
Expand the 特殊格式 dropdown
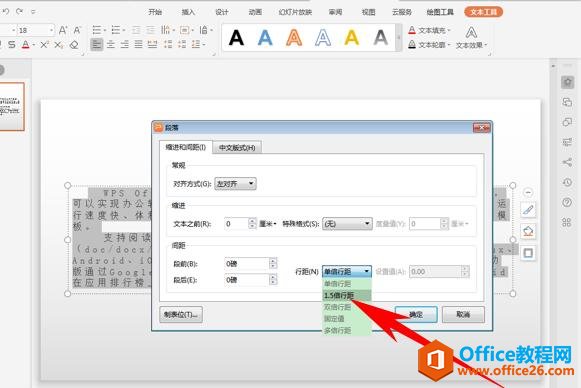pos(347,224)
